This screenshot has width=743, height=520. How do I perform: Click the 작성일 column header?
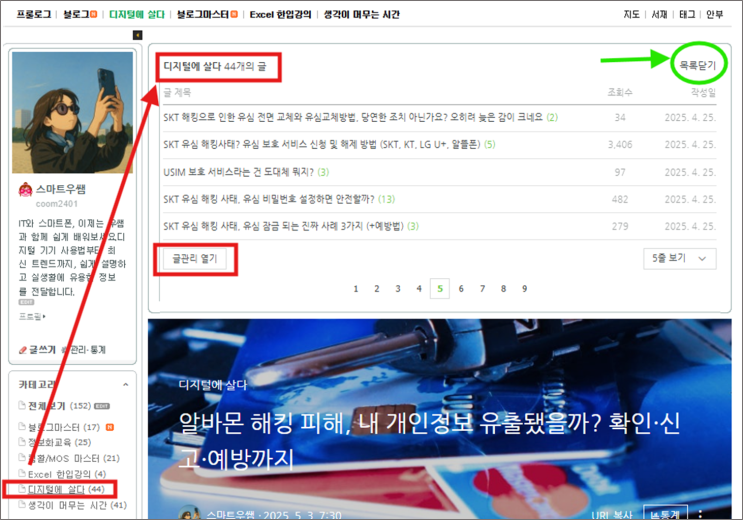click(x=703, y=92)
